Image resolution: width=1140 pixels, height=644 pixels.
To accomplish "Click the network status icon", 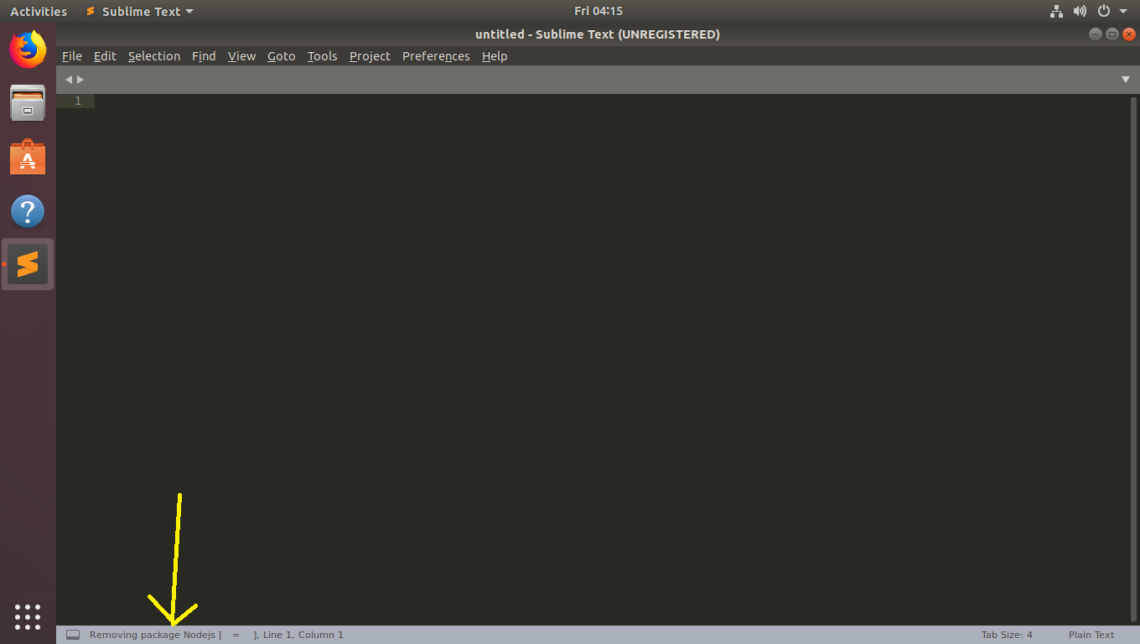I will (1056, 11).
